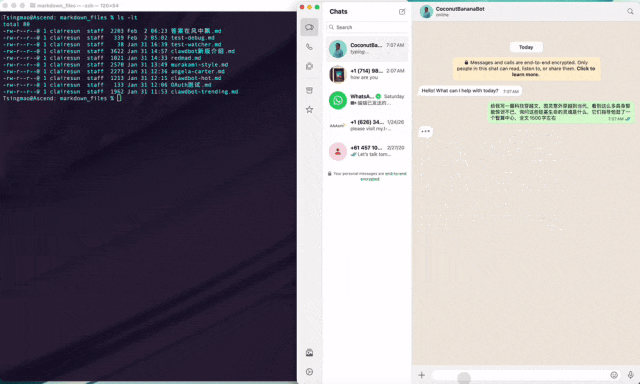Open Archived chats in WhatsApp sidebar
Image resolution: width=640 pixels, height=384 pixels.
(309, 90)
